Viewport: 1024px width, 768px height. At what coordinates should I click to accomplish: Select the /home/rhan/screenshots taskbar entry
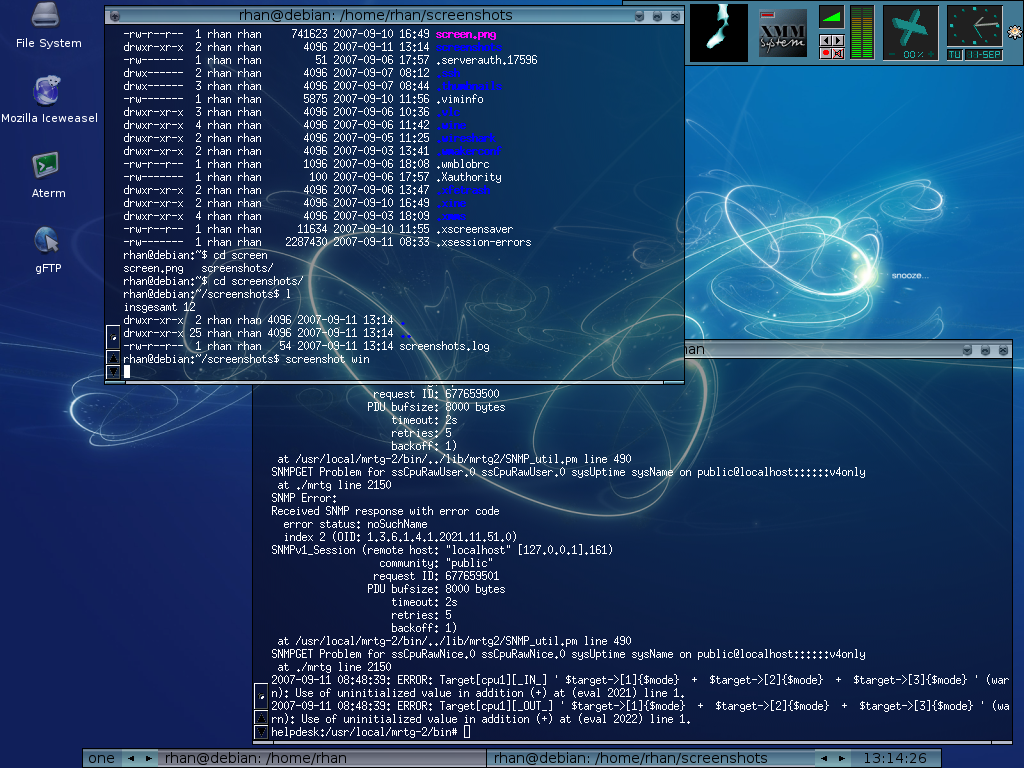[x=630, y=758]
